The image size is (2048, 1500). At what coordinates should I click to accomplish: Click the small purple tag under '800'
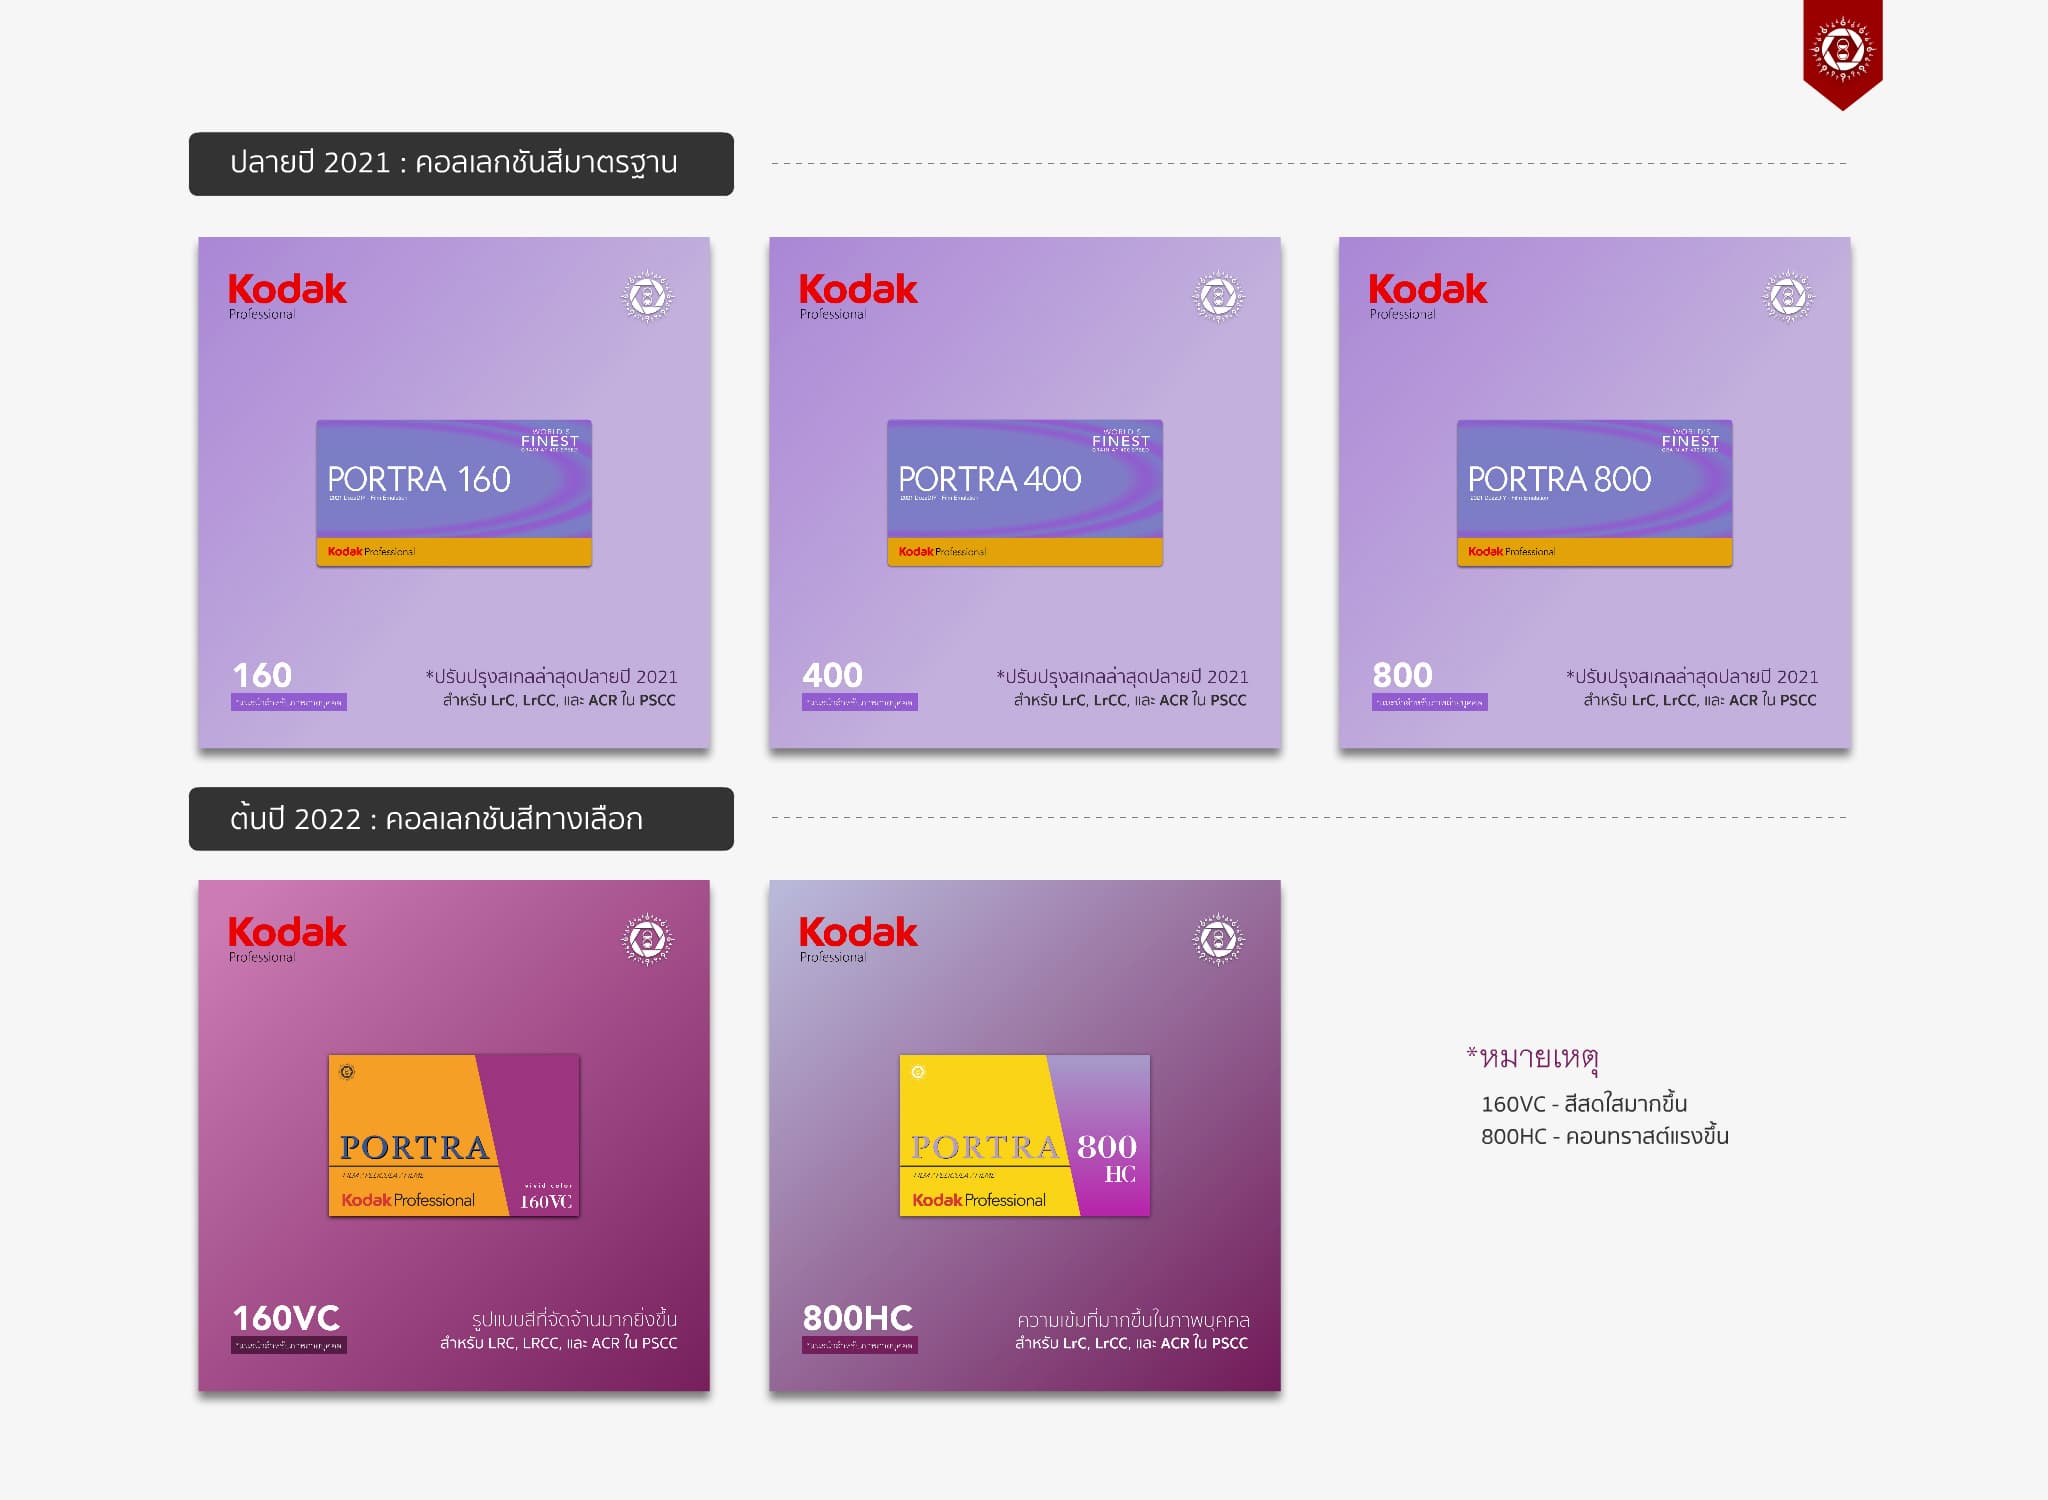[1430, 702]
